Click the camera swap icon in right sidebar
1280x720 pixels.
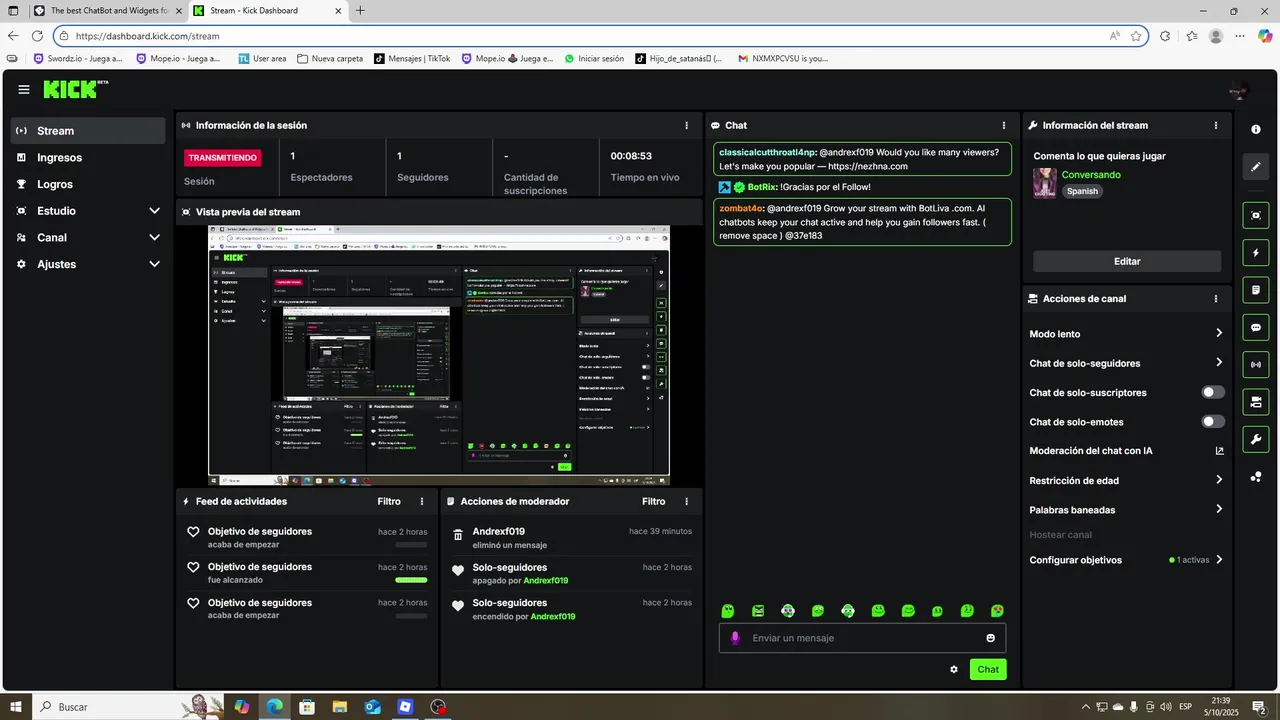coord(1256,402)
